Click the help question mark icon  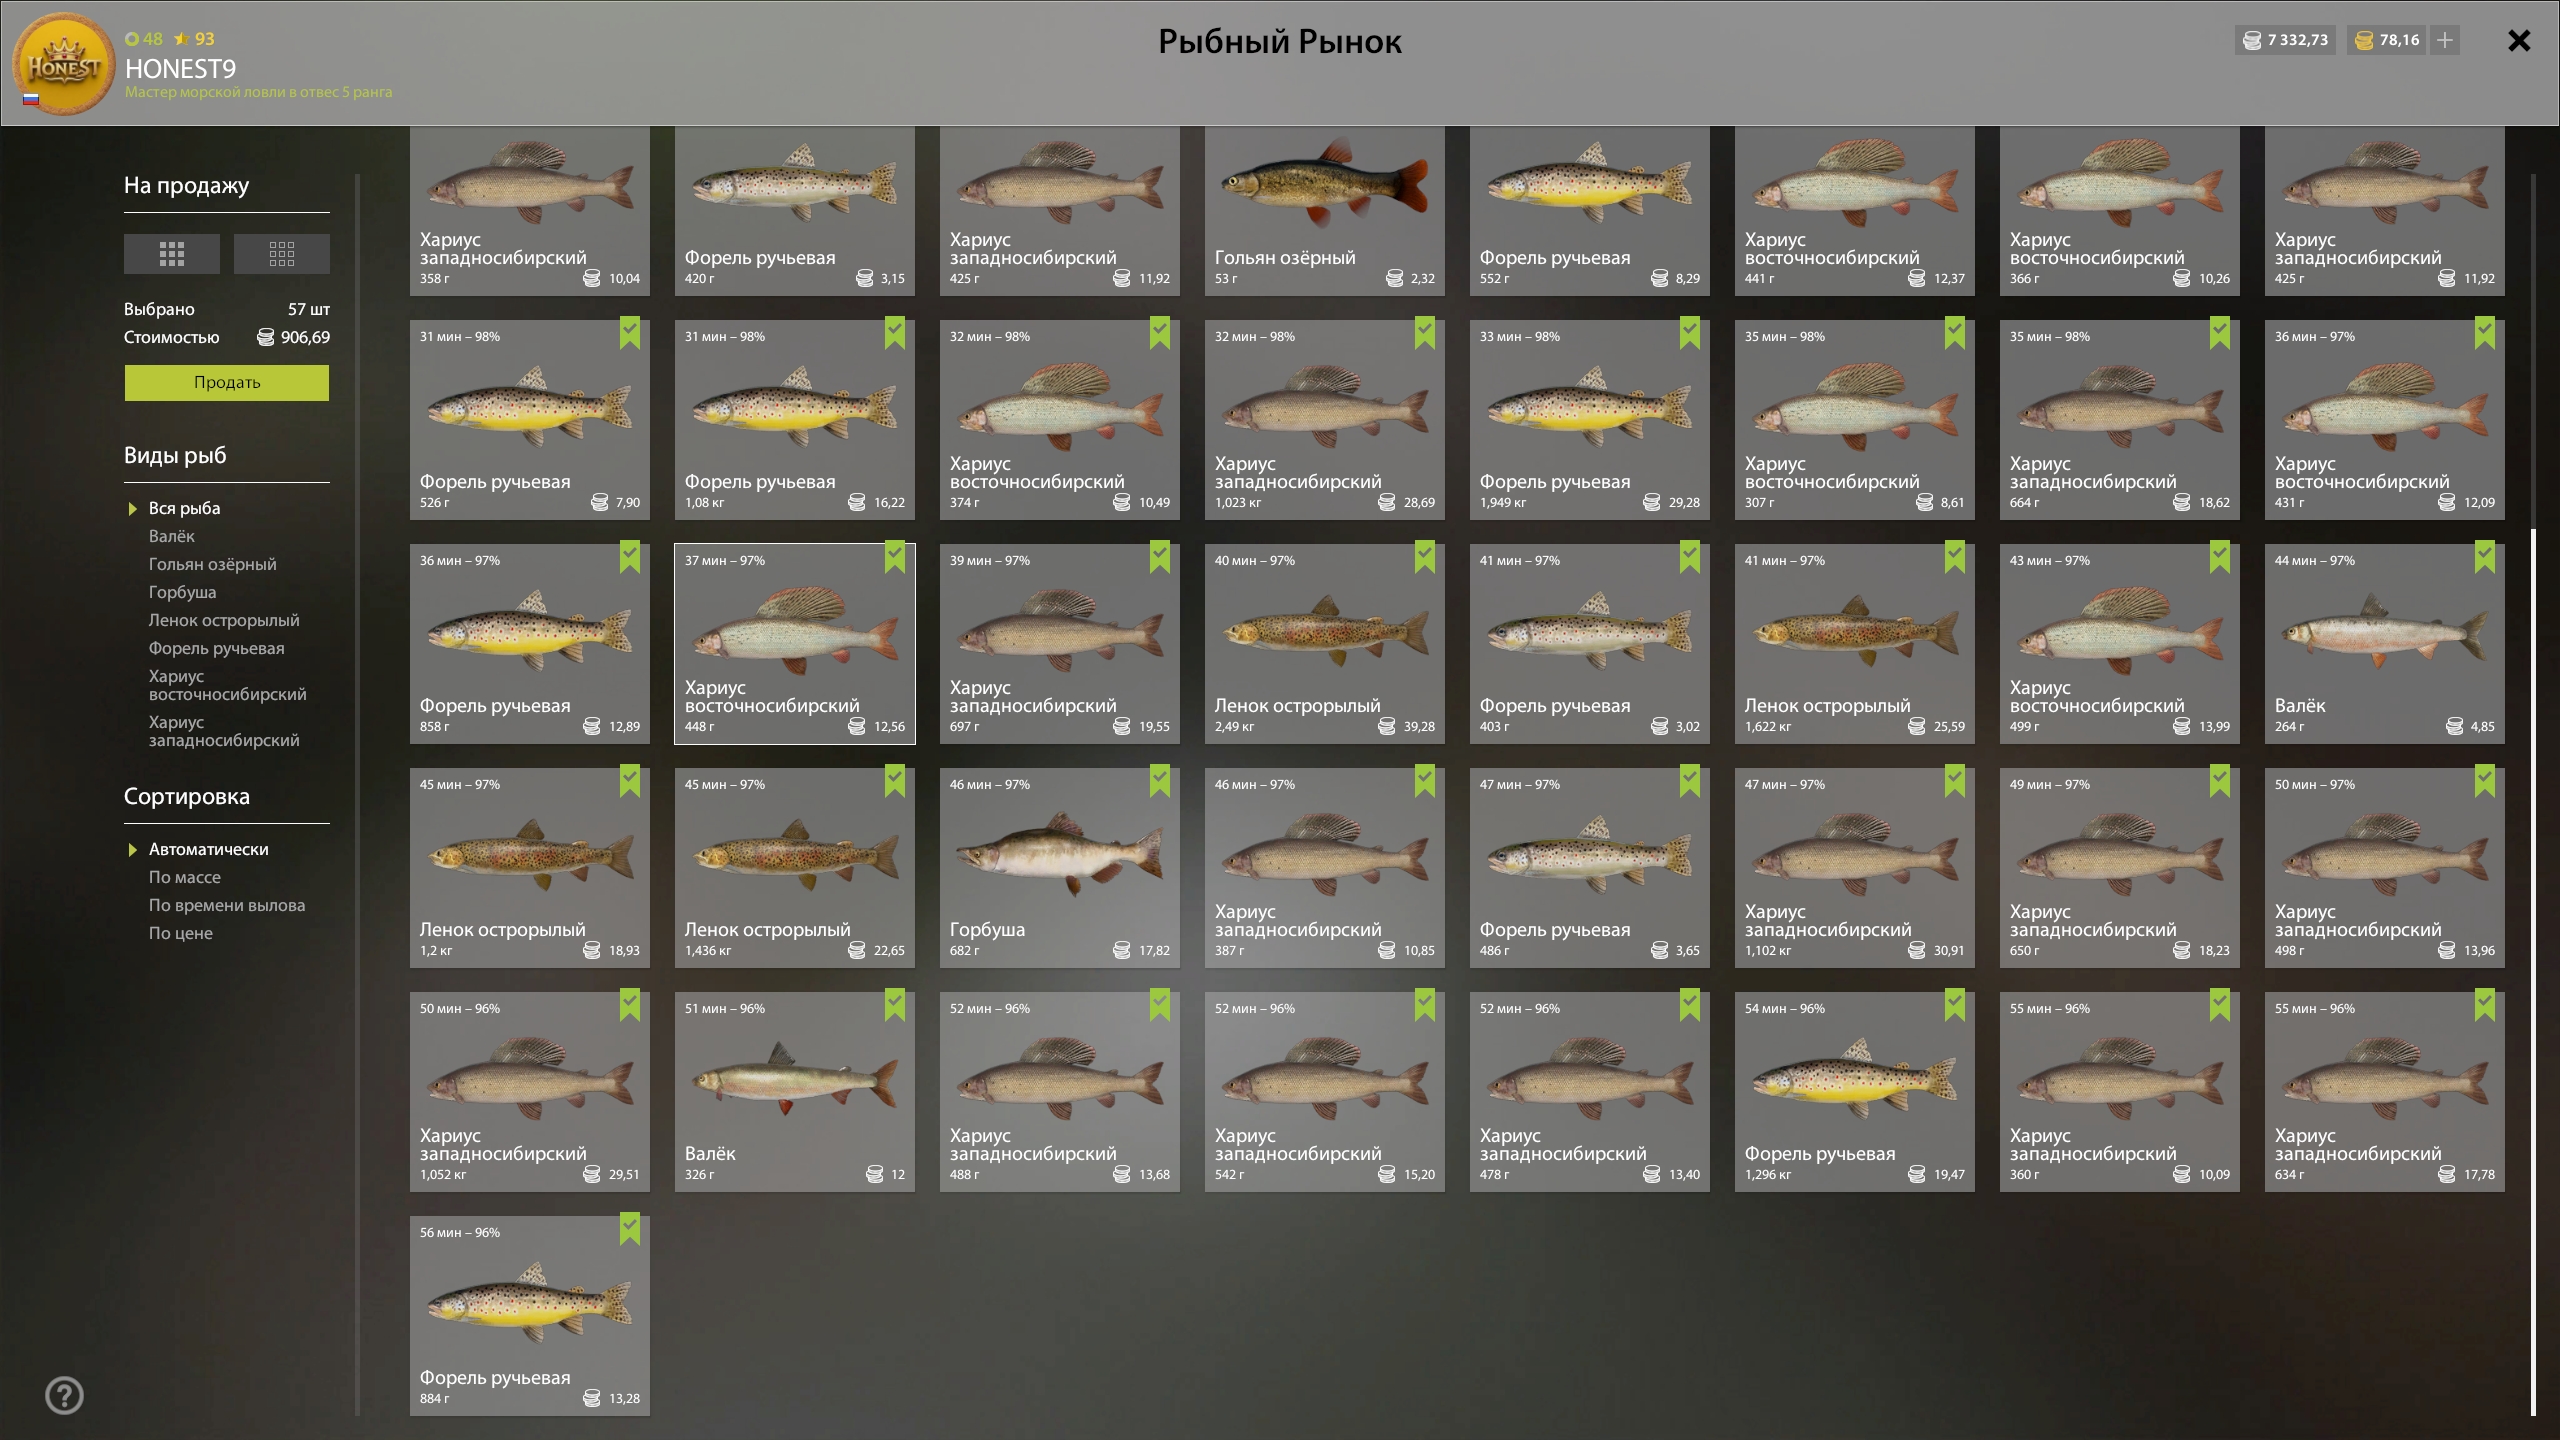pos(64,1395)
